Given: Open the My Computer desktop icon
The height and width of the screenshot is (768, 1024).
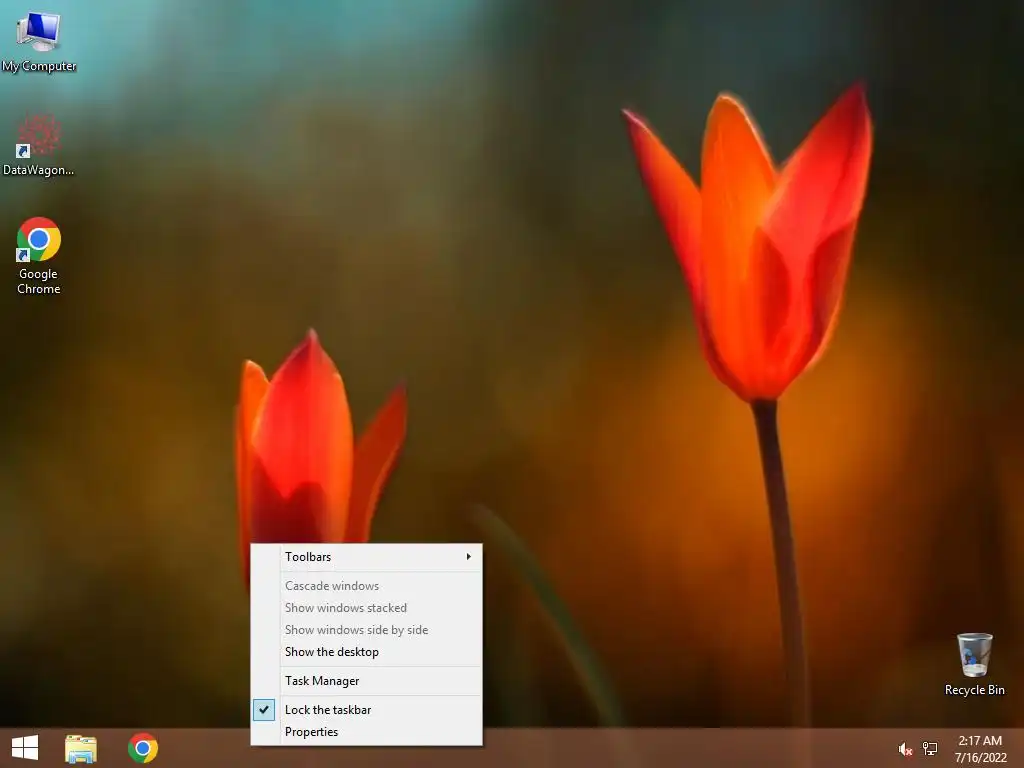Looking at the screenshot, I should [x=39, y=40].
